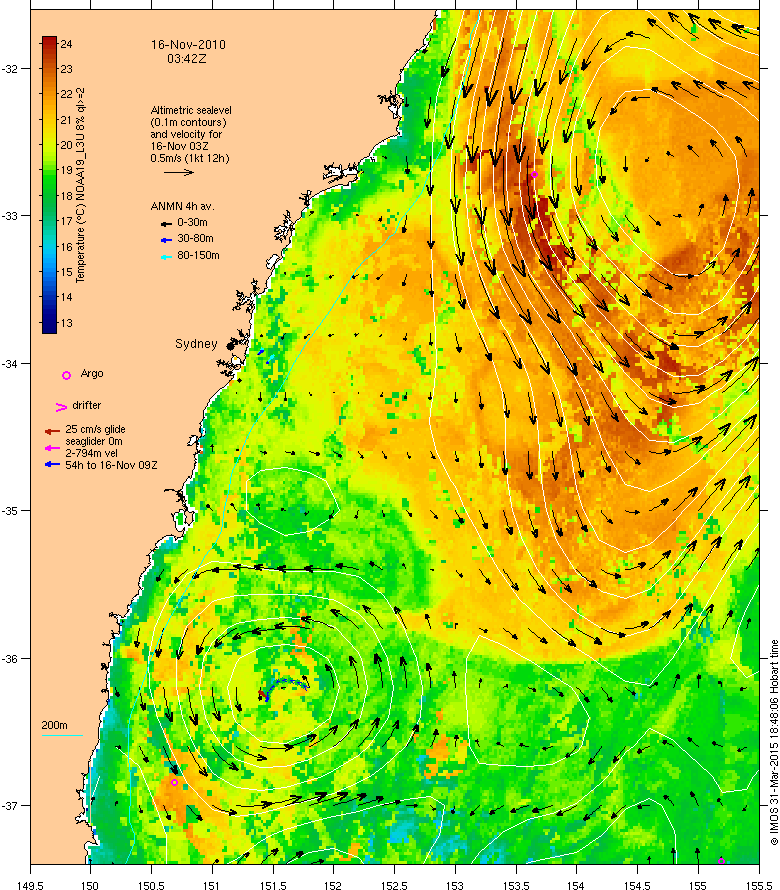Click the 0.5m/s (1kt 12h) label
Viewport: 780px width, 890px height.
190,158
